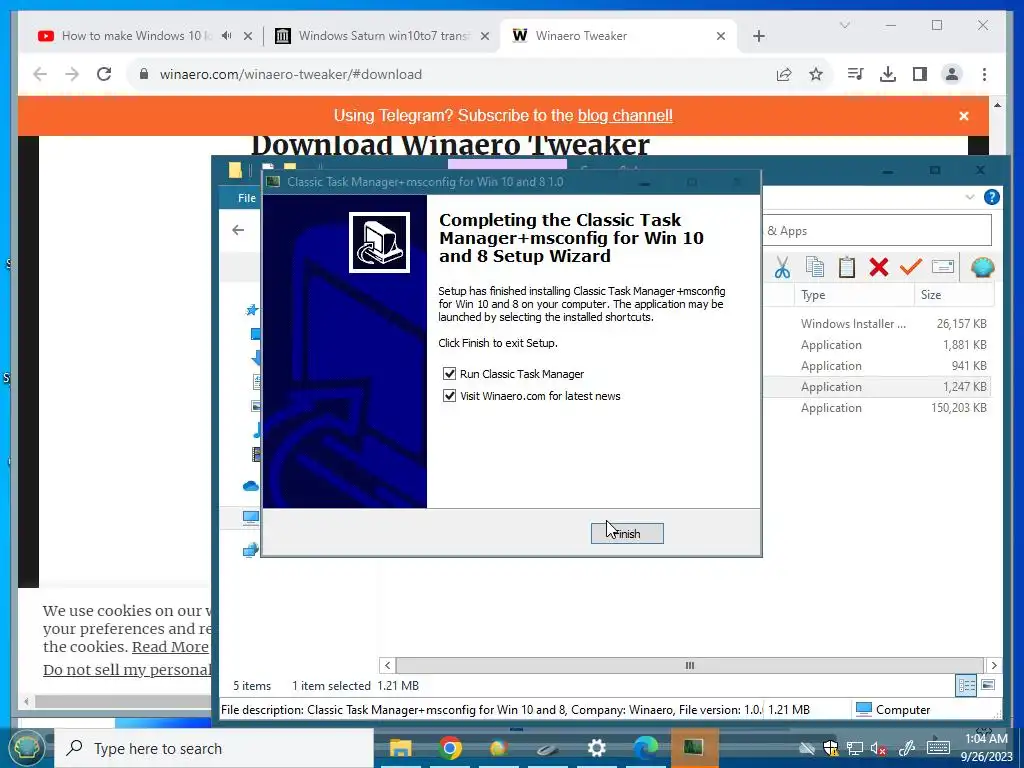Click Finish to exit Setup
Viewport: 1024px width, 768px height.
627,534
